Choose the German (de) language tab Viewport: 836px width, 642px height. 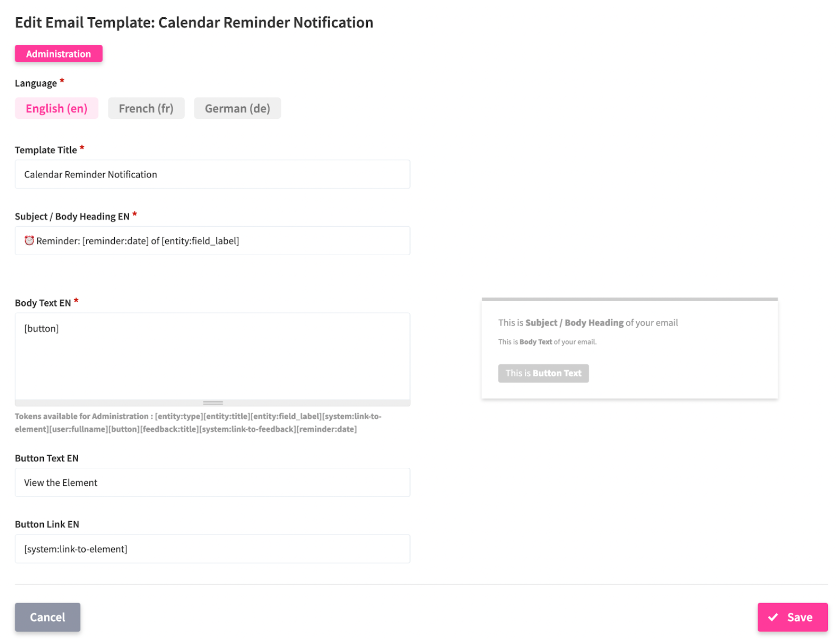click(237, 108)
